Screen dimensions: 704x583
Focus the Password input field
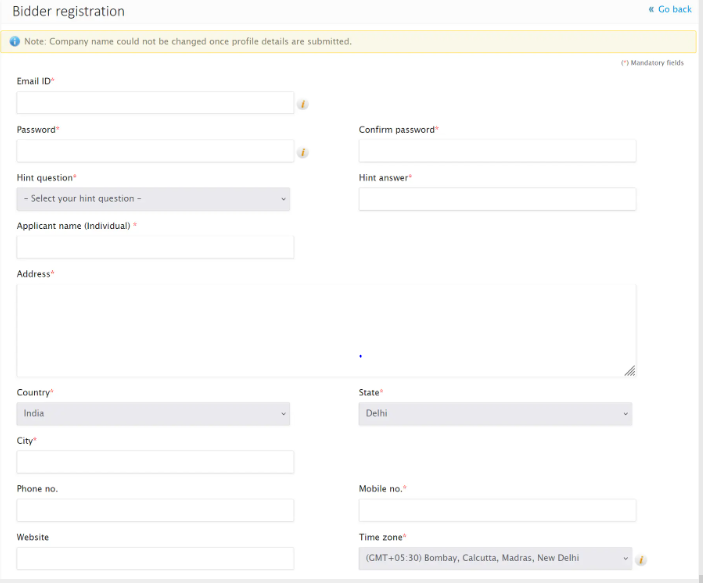[x=155, y=151]
